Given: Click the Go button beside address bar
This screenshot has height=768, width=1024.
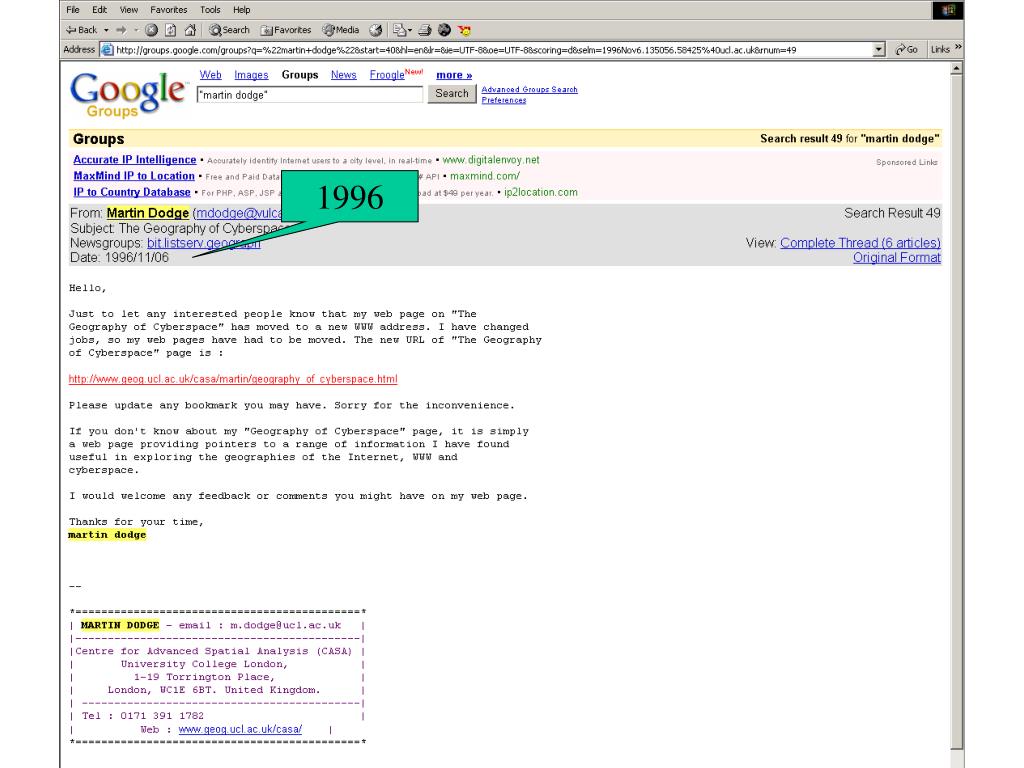Looking at the screenshot, I should (906, 50).
